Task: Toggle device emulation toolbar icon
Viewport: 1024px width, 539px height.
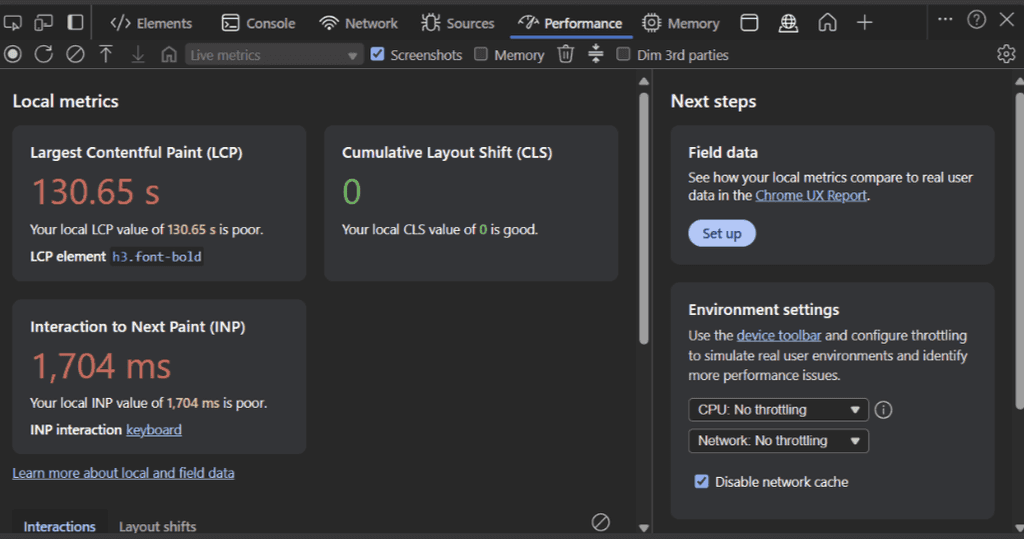Action: pos(44,22)
